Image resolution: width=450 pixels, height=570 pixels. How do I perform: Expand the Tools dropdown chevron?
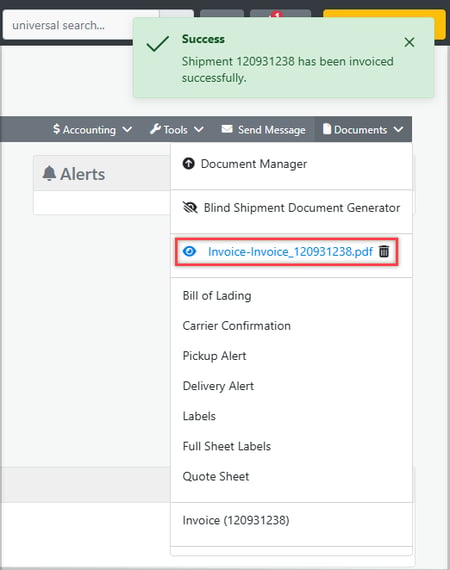[199, 129]
